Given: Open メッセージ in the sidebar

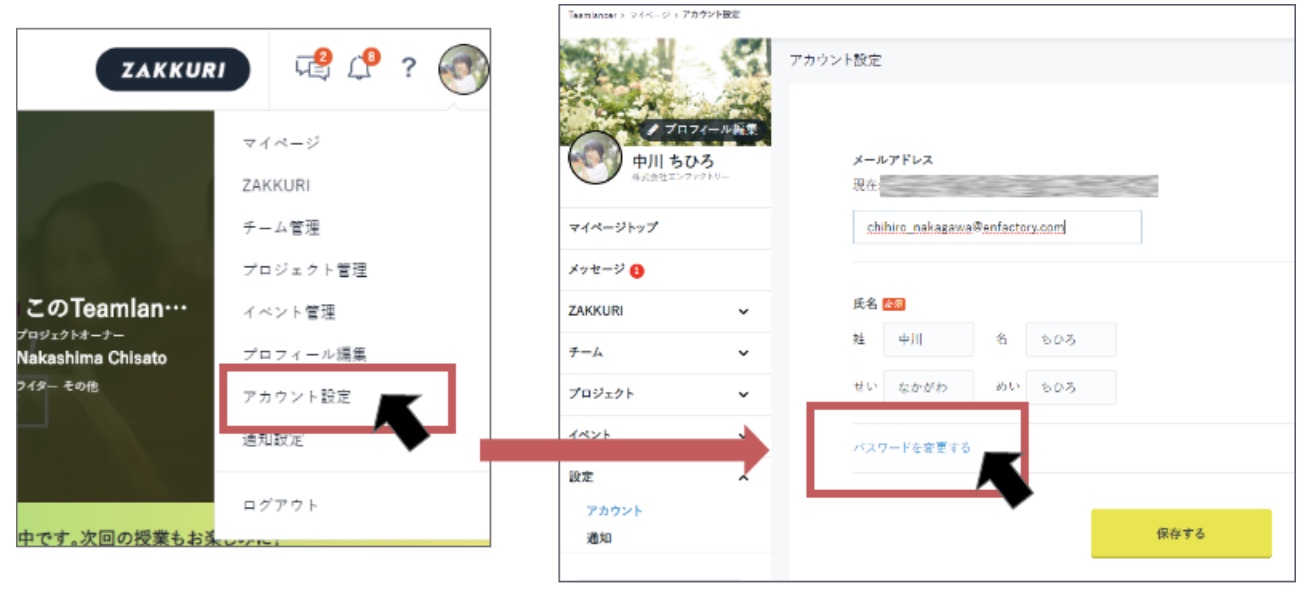Looking at the screenshot, I should click(x=597, y=269).
